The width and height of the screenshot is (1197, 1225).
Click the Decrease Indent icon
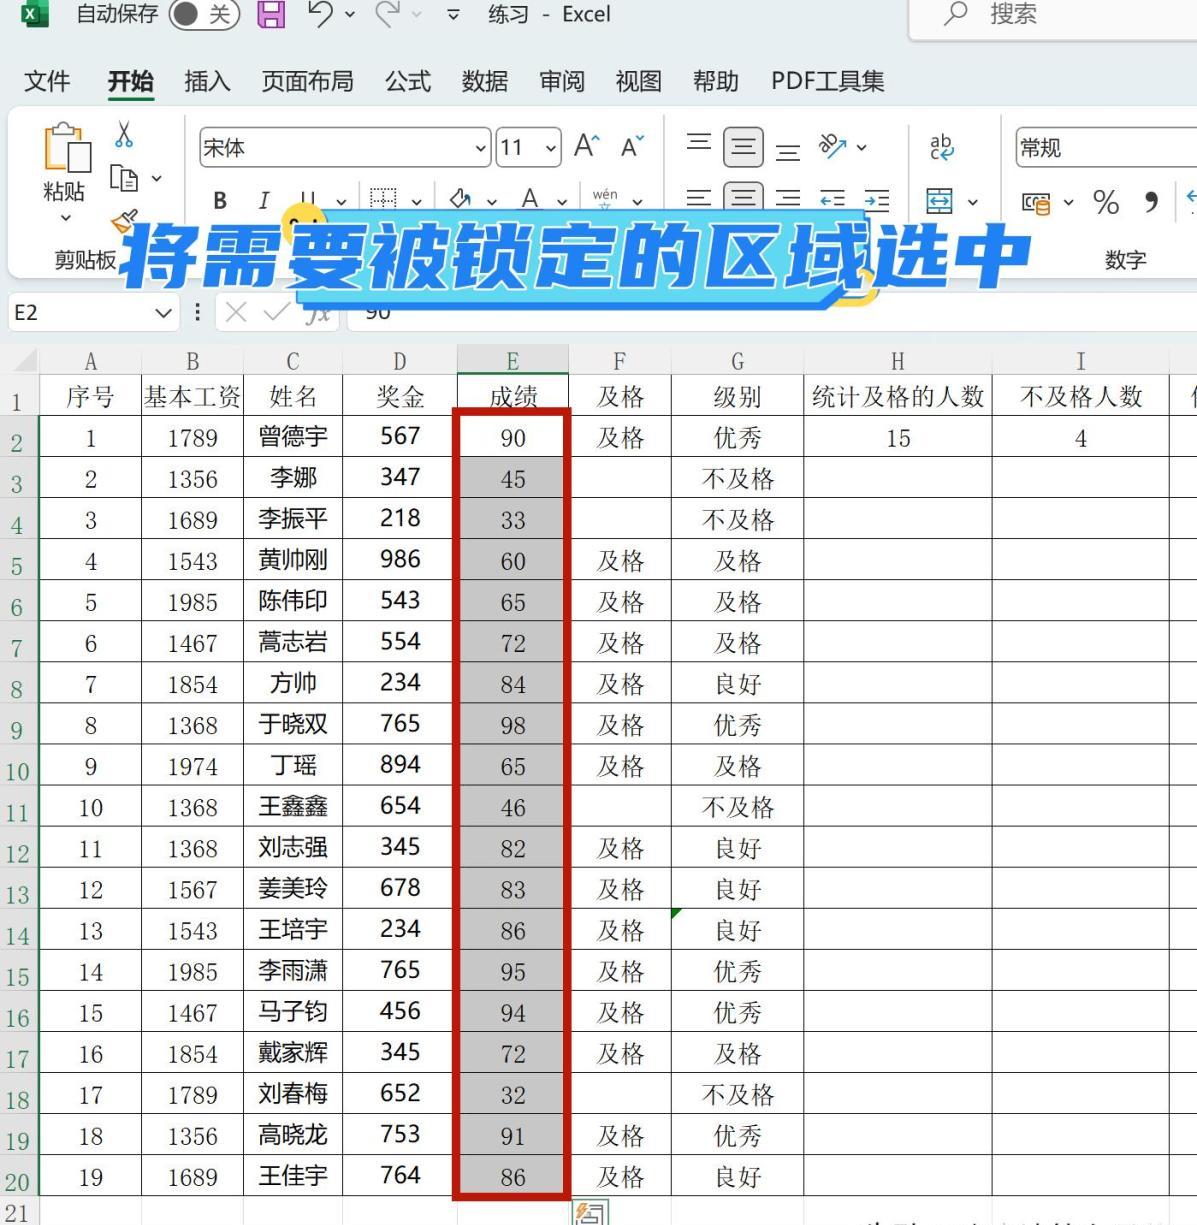coord(832,199)
